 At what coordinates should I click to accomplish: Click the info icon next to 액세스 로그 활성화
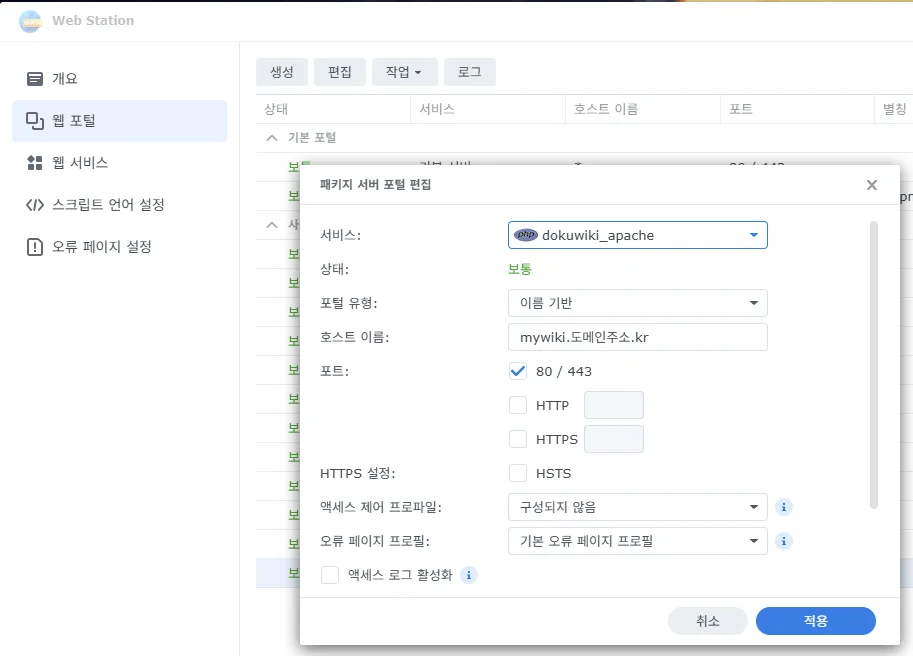(467, 574)
